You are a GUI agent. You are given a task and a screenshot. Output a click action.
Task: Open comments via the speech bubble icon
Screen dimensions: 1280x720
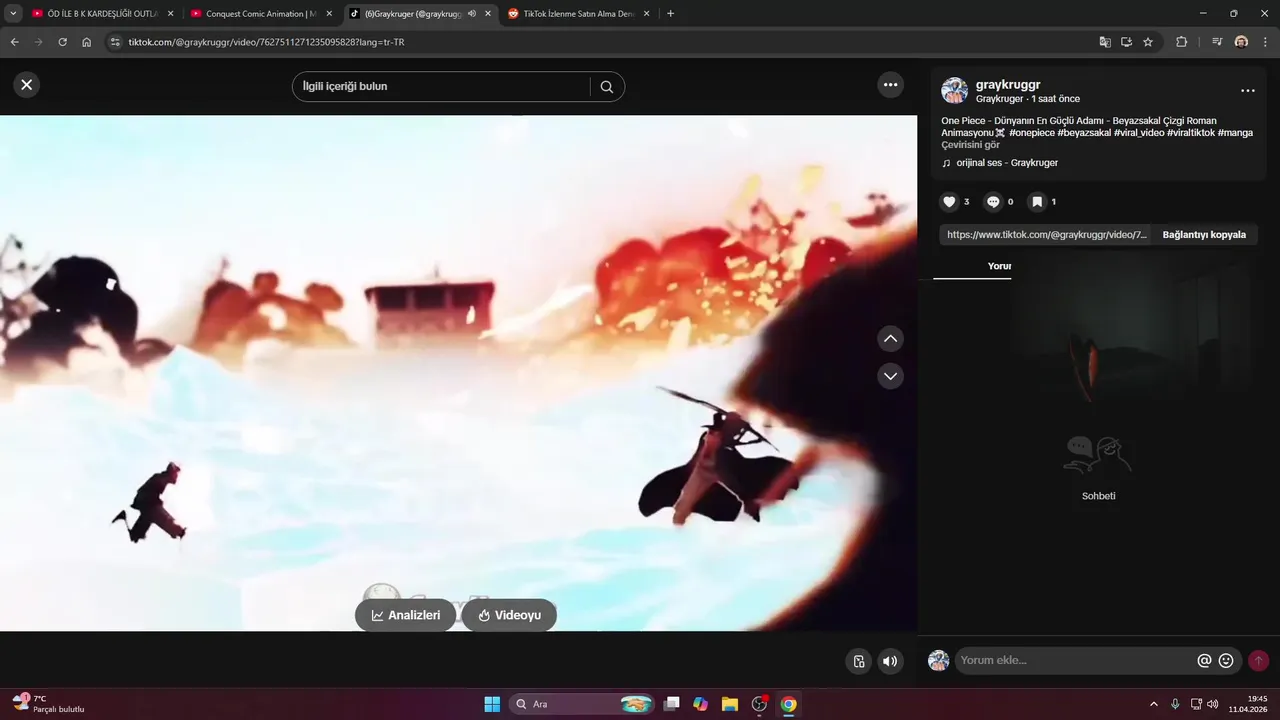pos(993,202)
